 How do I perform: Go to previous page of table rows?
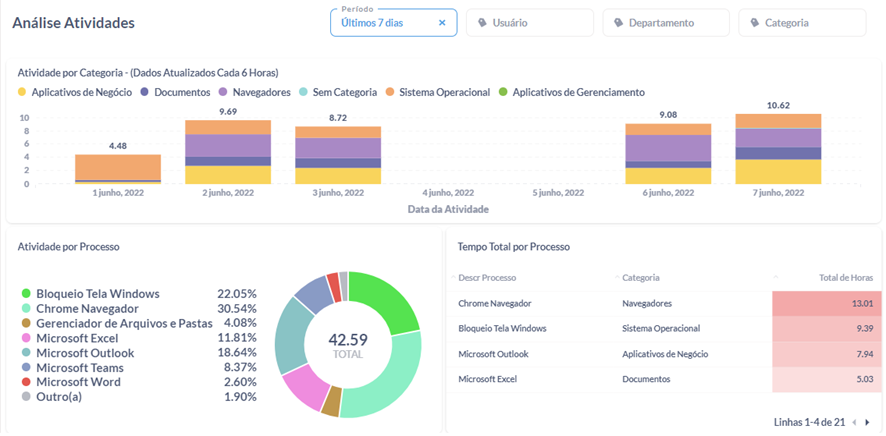pos(853,422)
